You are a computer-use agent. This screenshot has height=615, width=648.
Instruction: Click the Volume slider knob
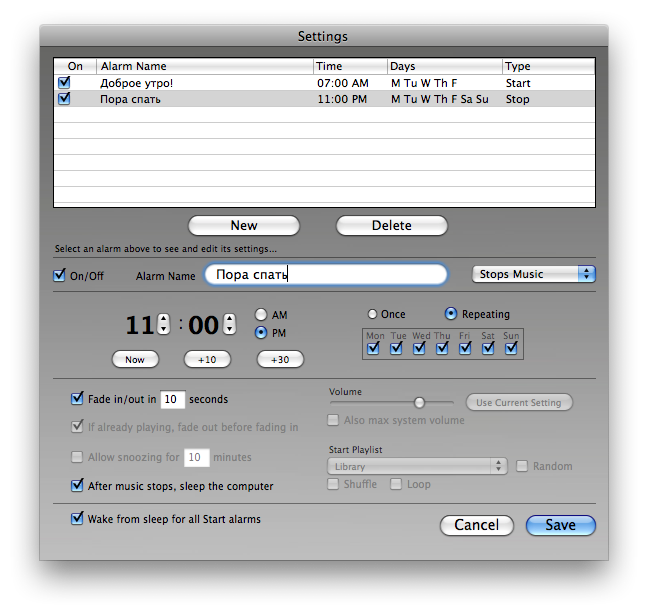coord(420,402)
